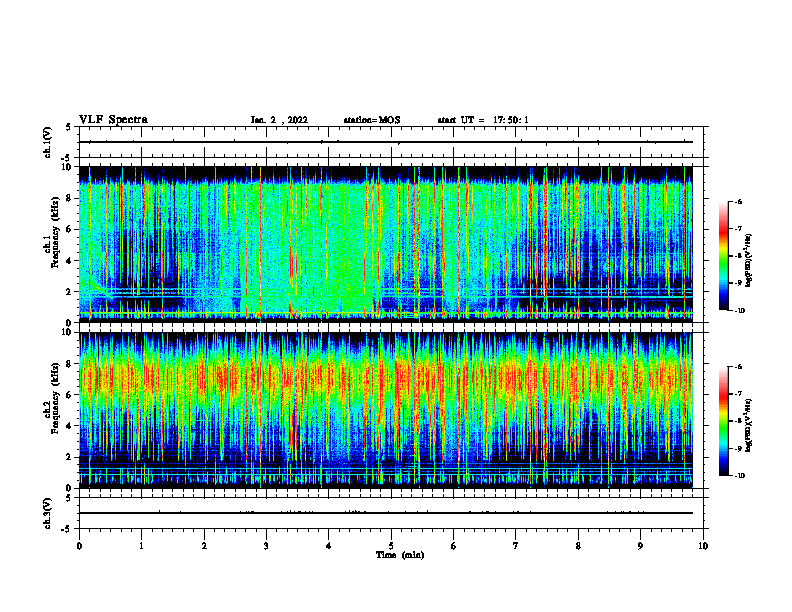The width and height of the screenshot is (792, 612).
Task: Click time axis tick label '8'
Action: [x=578, y=546]
